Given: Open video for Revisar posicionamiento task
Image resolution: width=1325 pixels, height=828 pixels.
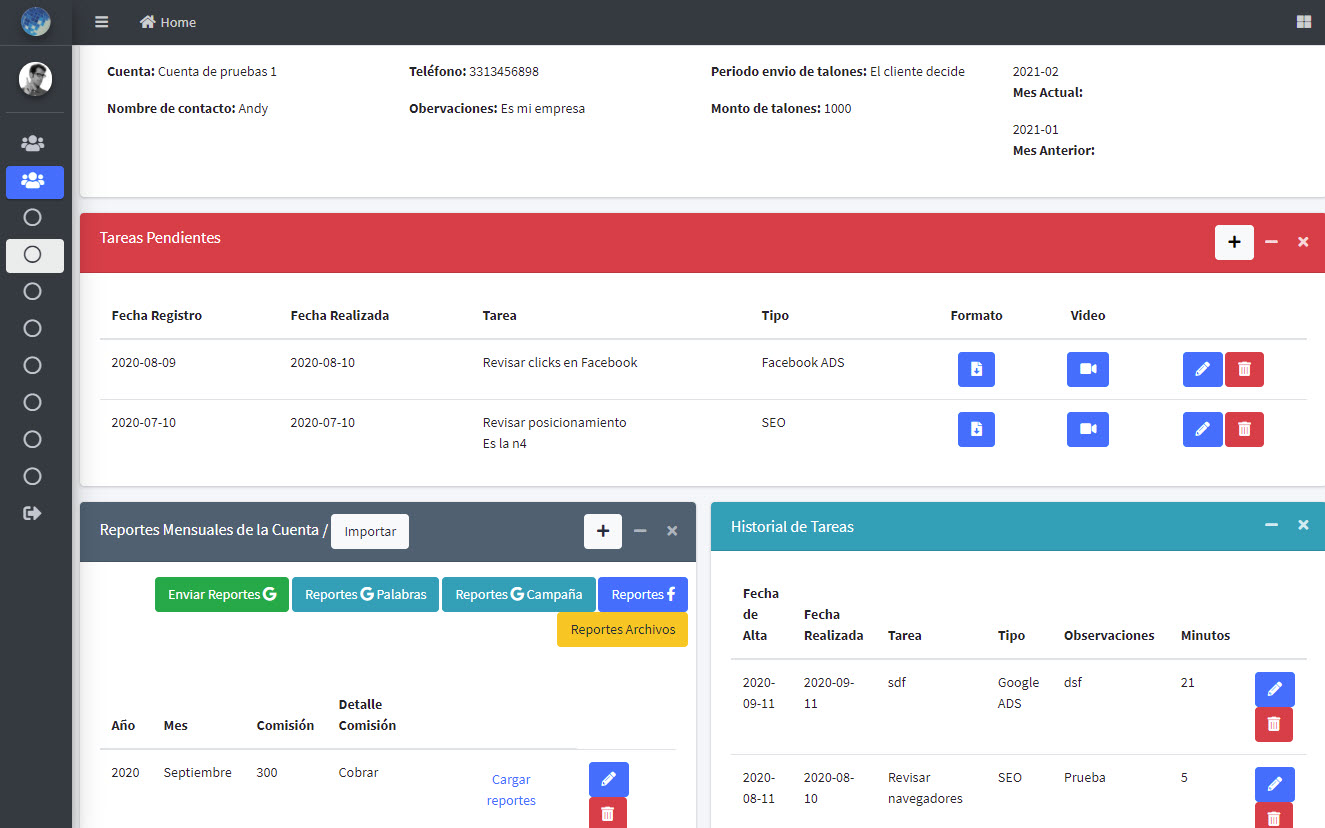Looking at the screenshot, I should click(x=1087, y=429).
